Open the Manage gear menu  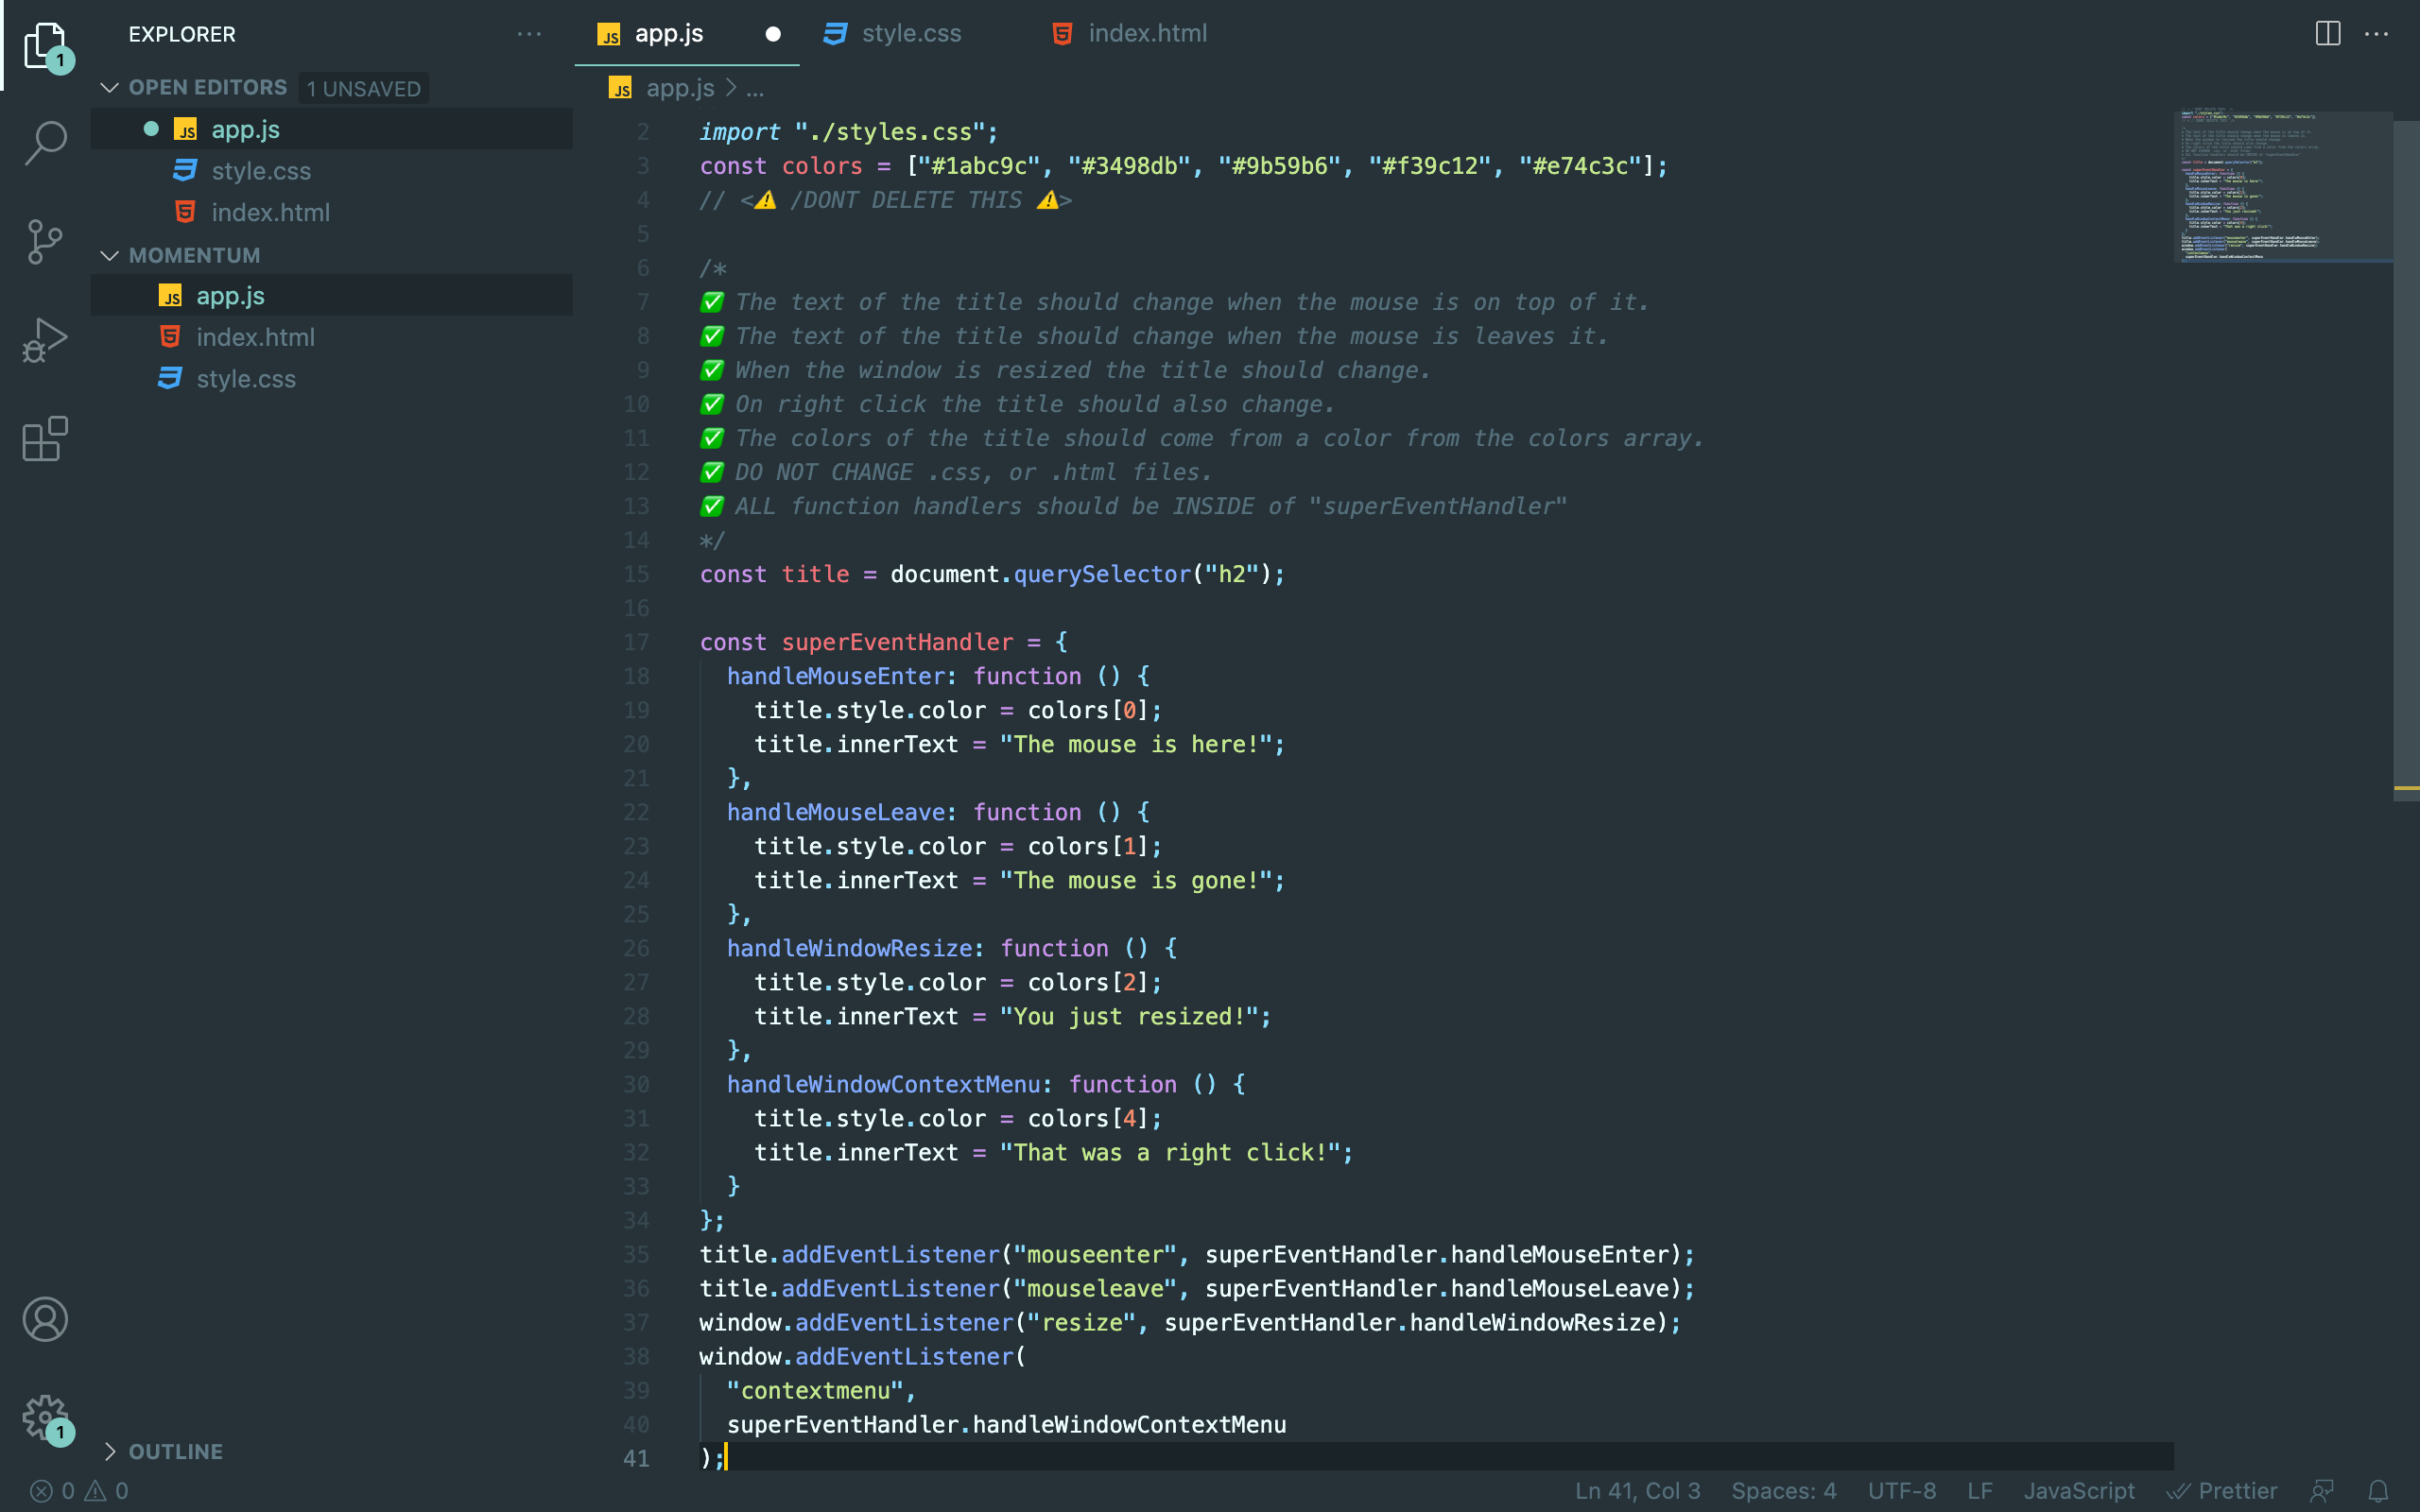click(x=45, y=1417)
